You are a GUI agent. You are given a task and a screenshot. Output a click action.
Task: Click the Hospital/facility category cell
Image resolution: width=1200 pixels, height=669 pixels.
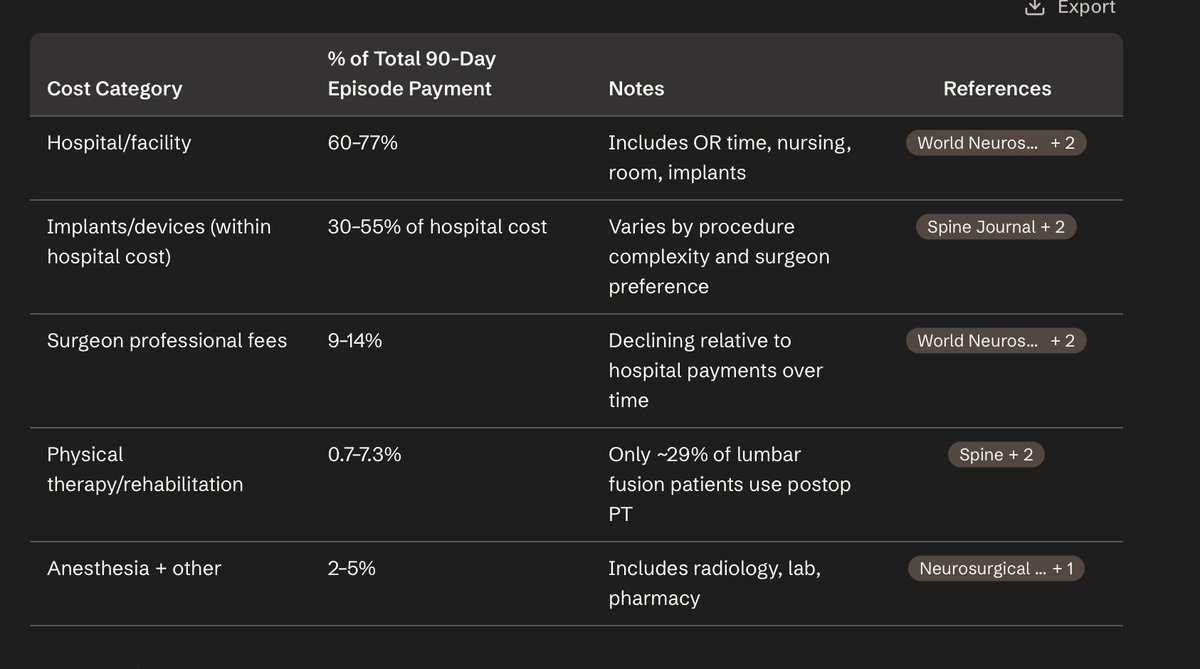tap(119, 143)
